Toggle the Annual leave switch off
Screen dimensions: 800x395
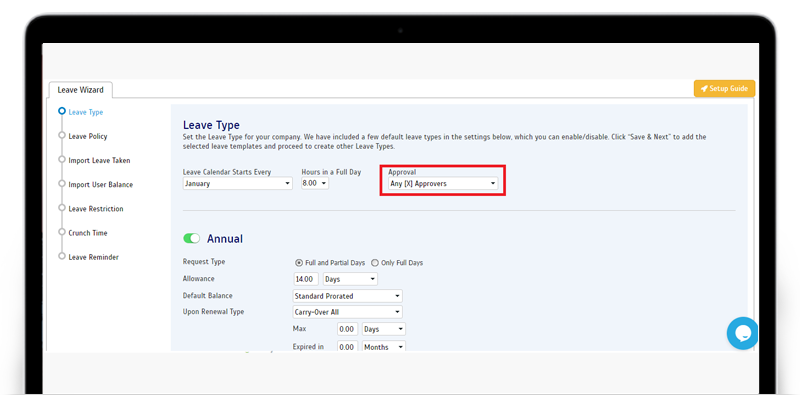[192, 238]
